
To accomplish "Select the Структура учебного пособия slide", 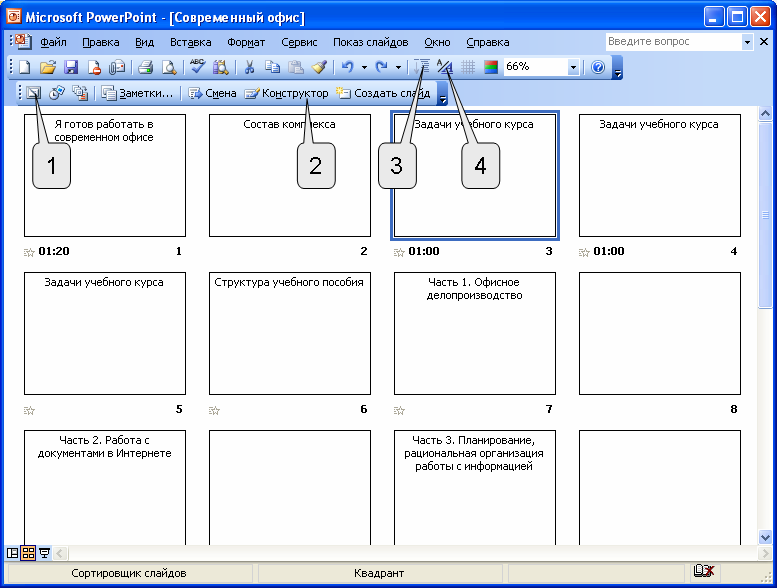I will (x=289, y=333).
